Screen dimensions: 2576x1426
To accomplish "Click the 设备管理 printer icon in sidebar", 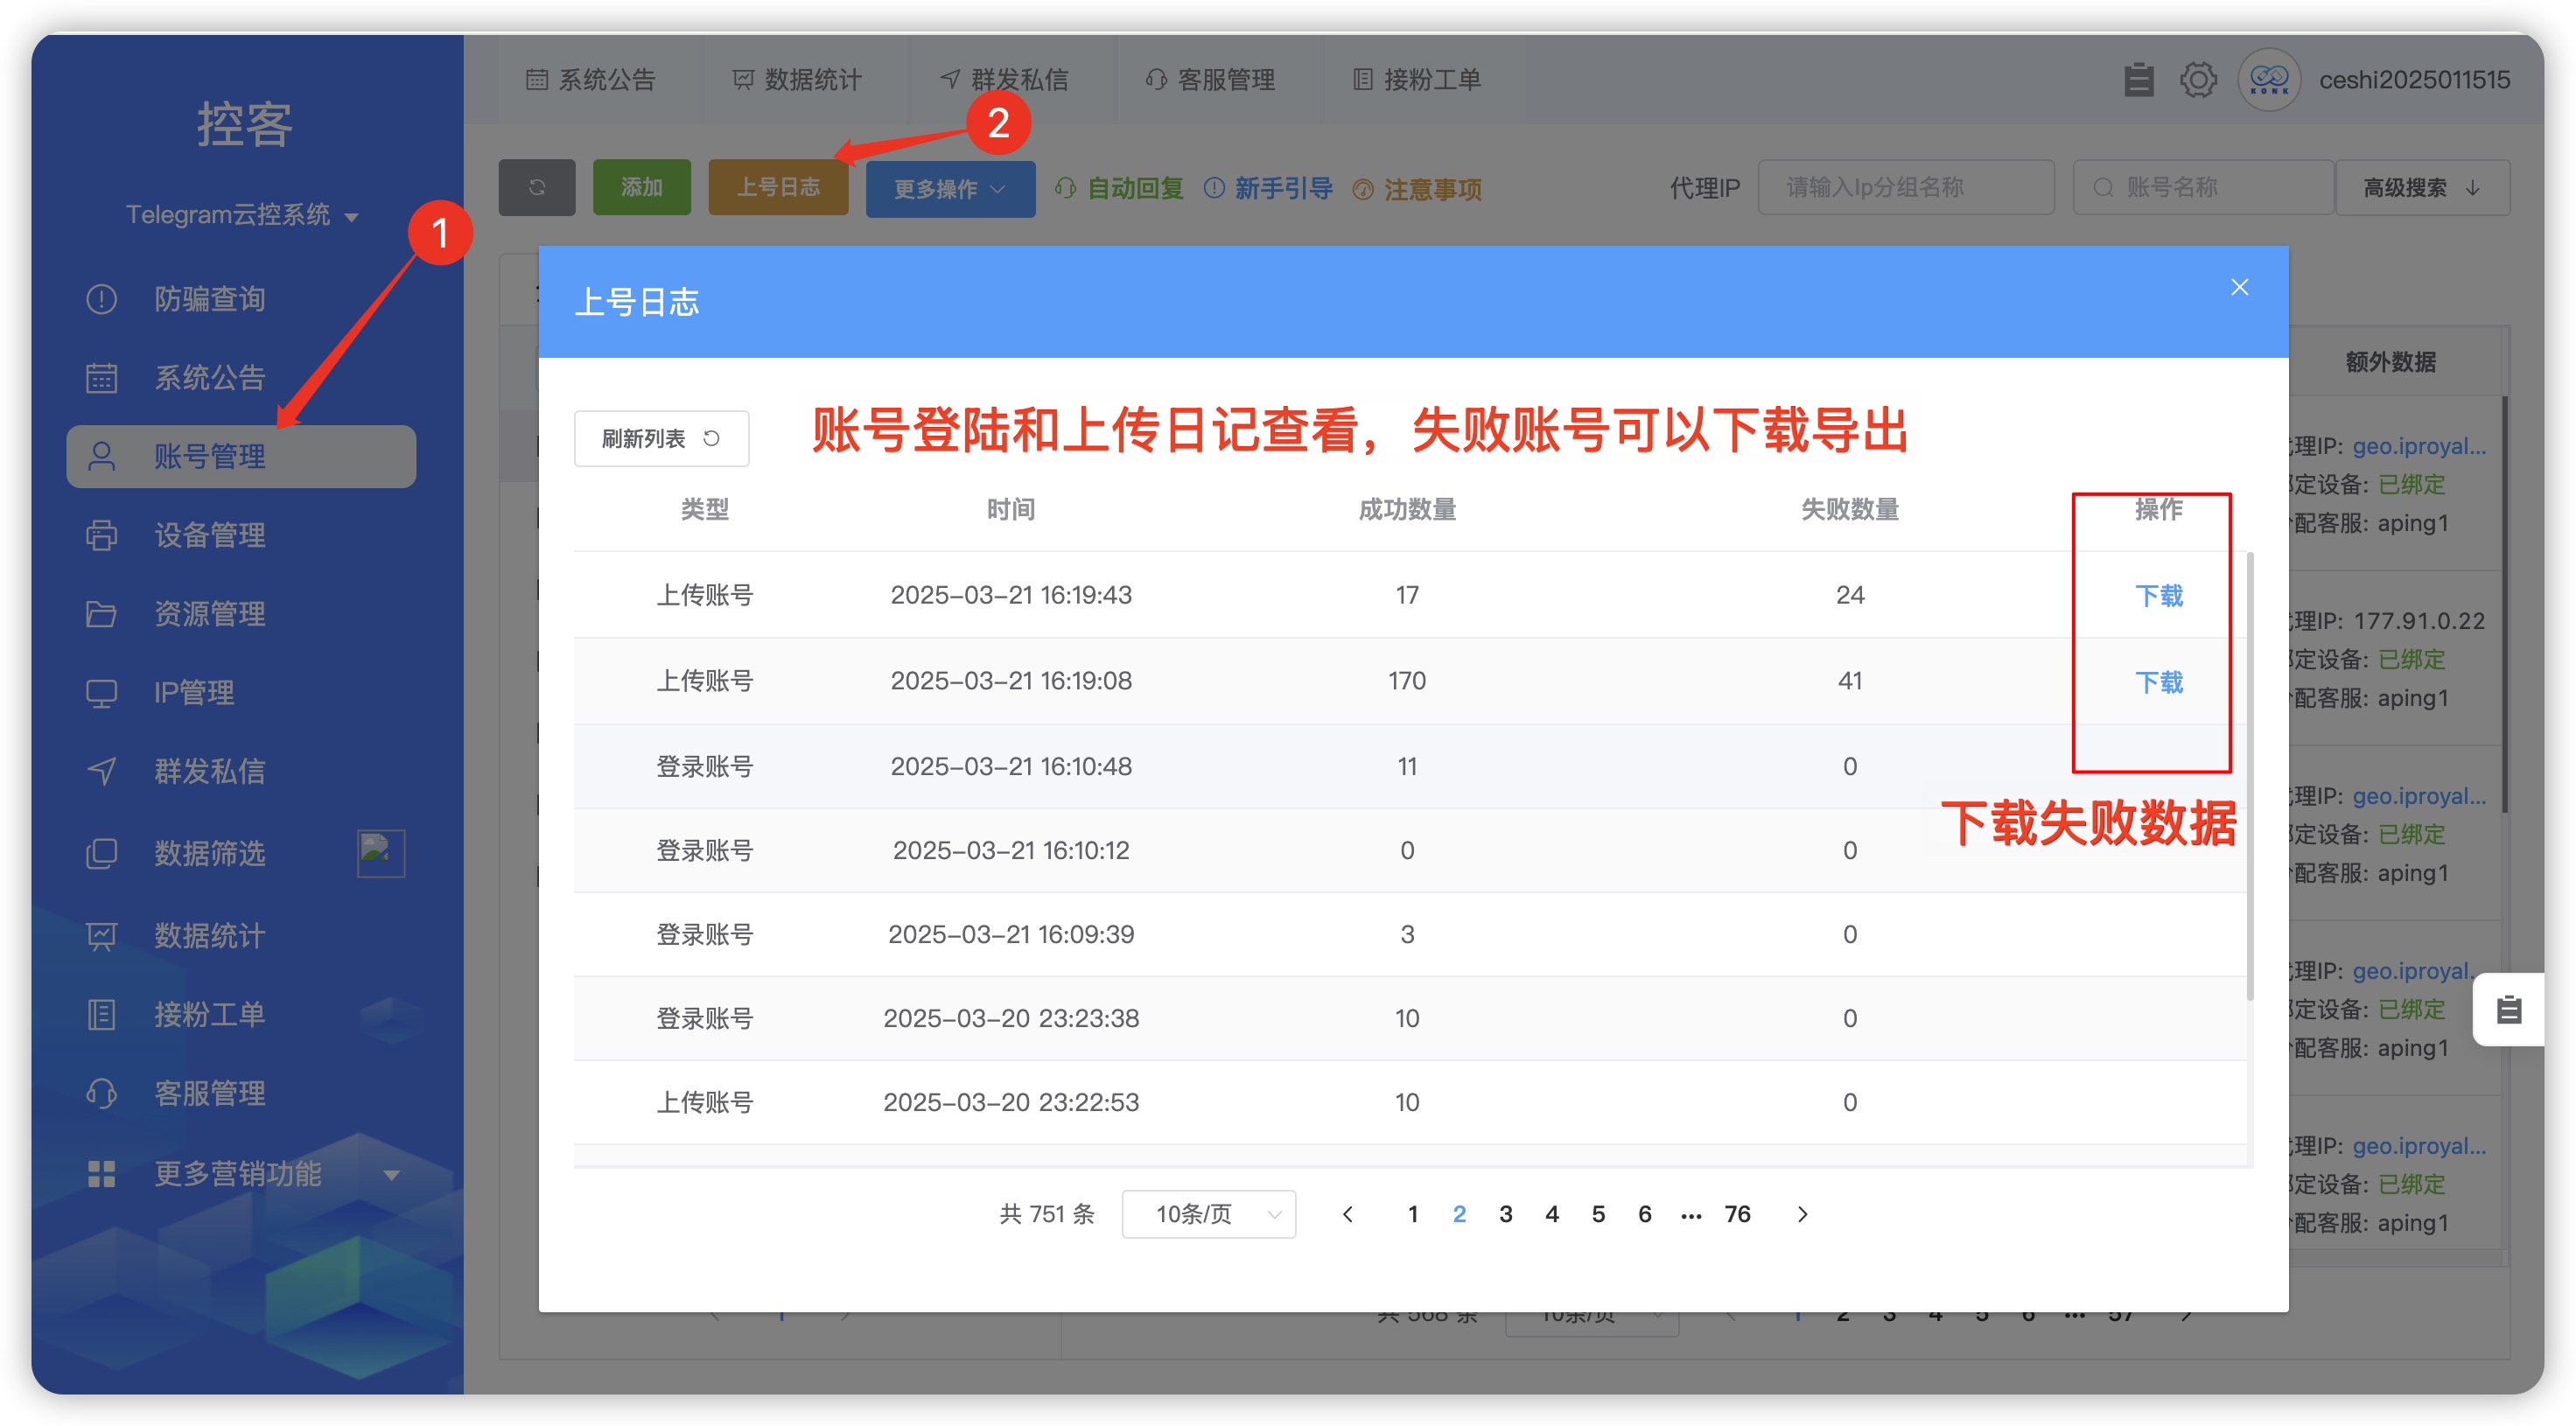I will coord(101,535).
